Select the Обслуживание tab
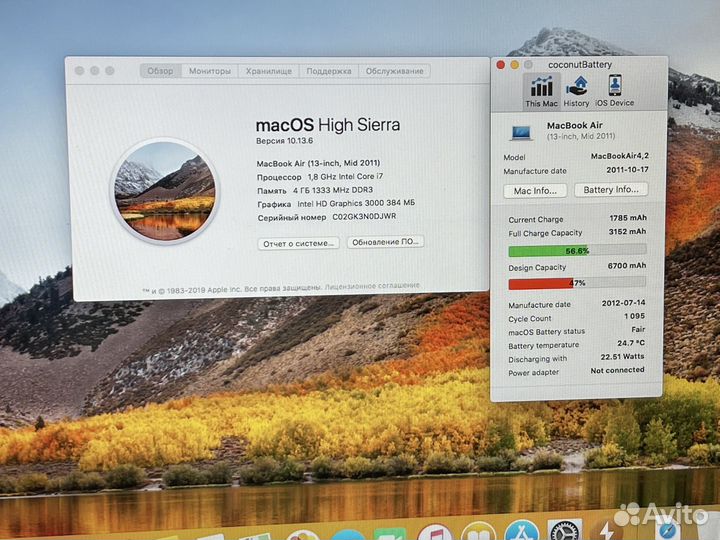 click(x=394, y=71)
